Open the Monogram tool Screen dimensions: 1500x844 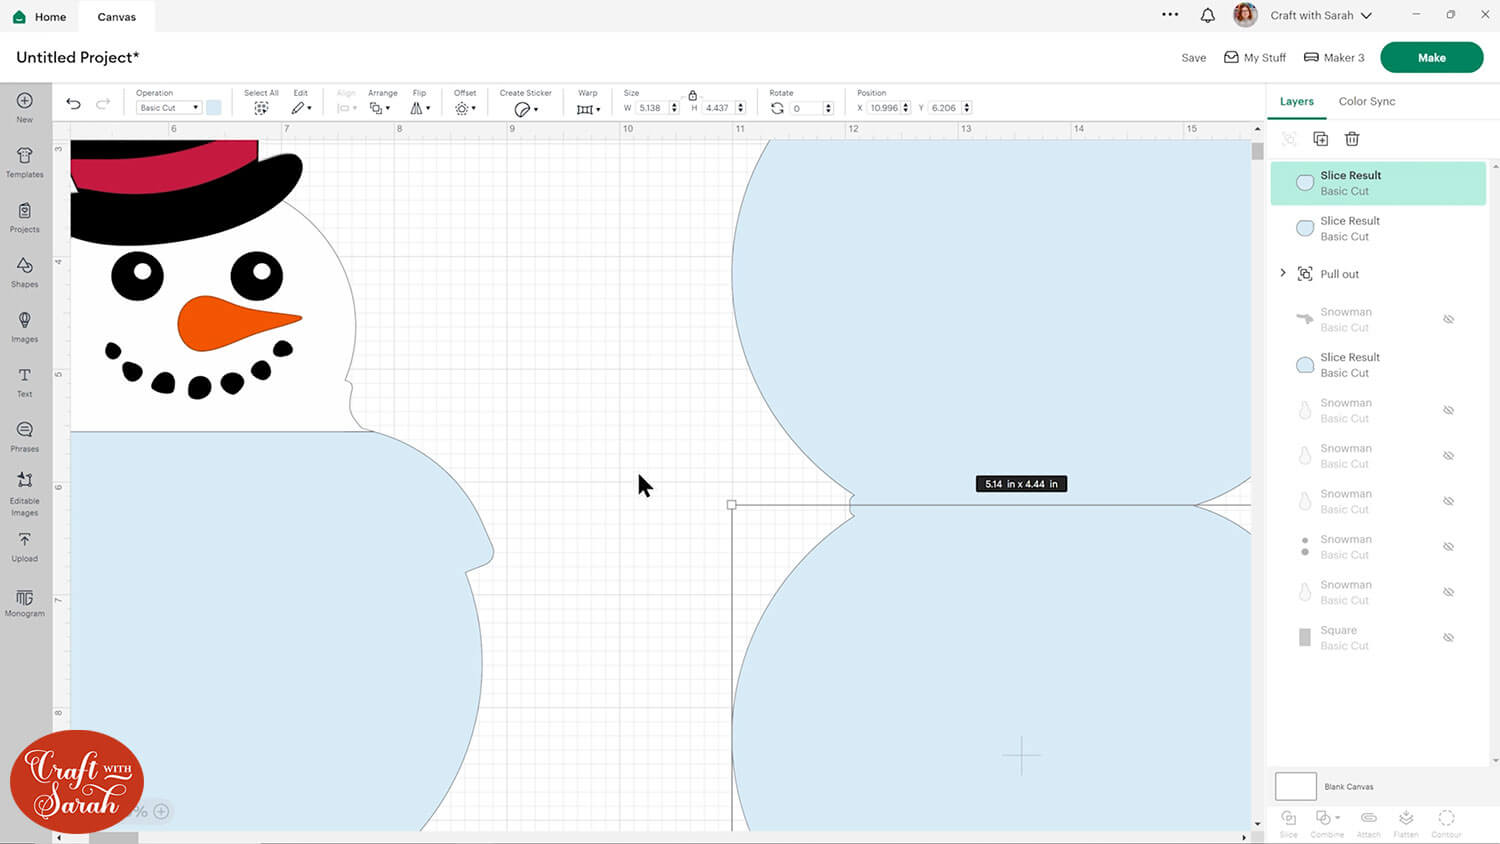(x=25, y=601)
